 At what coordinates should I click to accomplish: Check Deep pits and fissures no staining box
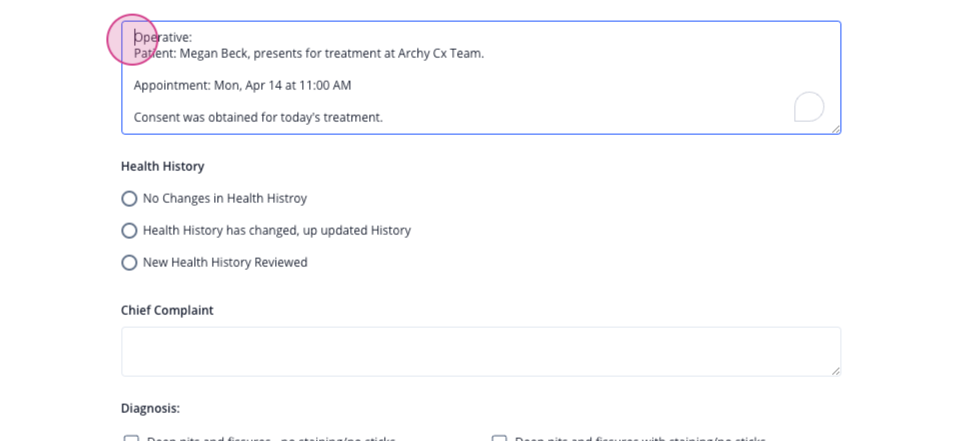point(131,439)
